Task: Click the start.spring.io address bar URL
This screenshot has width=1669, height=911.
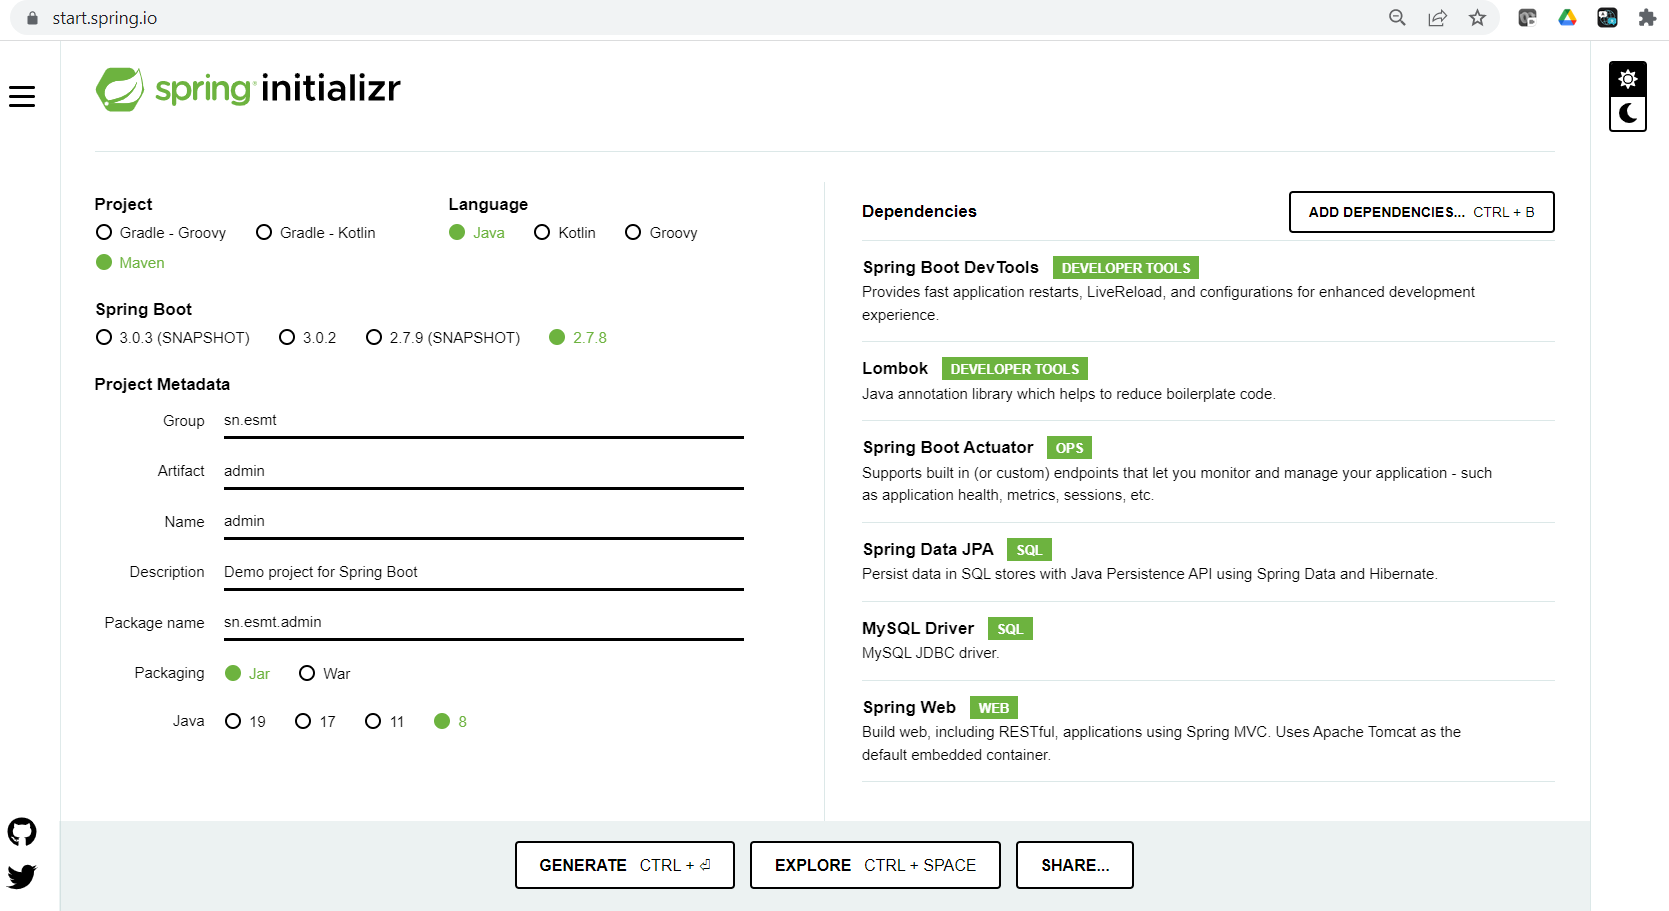Action: pos(105,18)
